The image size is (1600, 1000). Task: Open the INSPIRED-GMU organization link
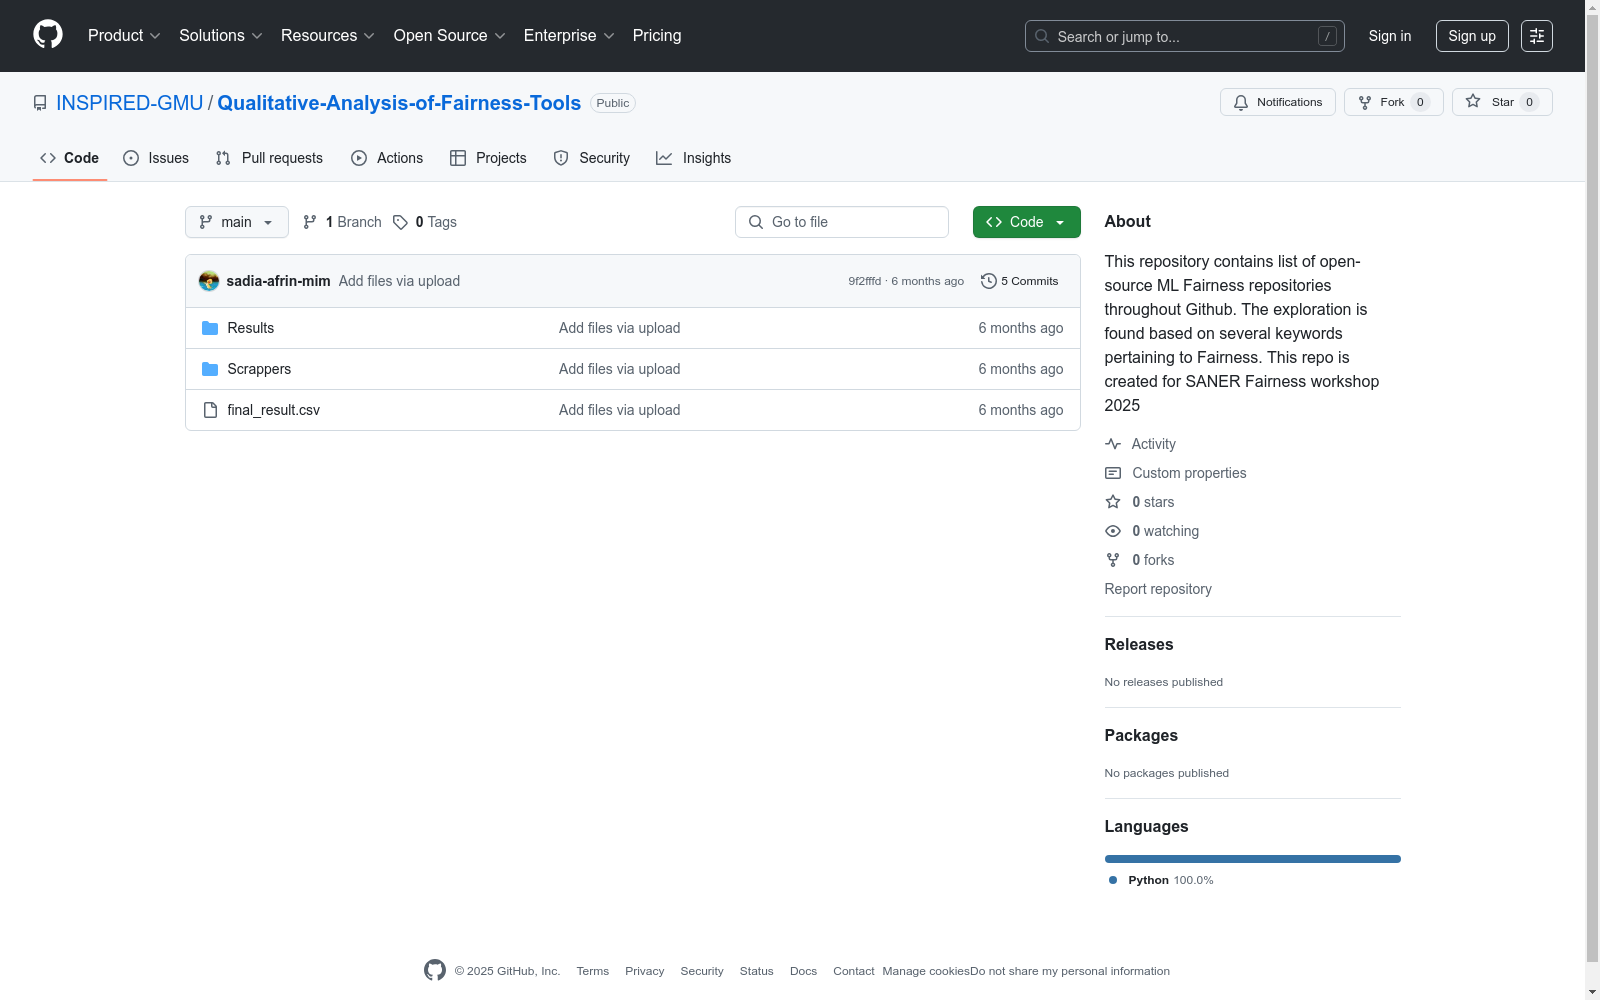coord(130,103)
